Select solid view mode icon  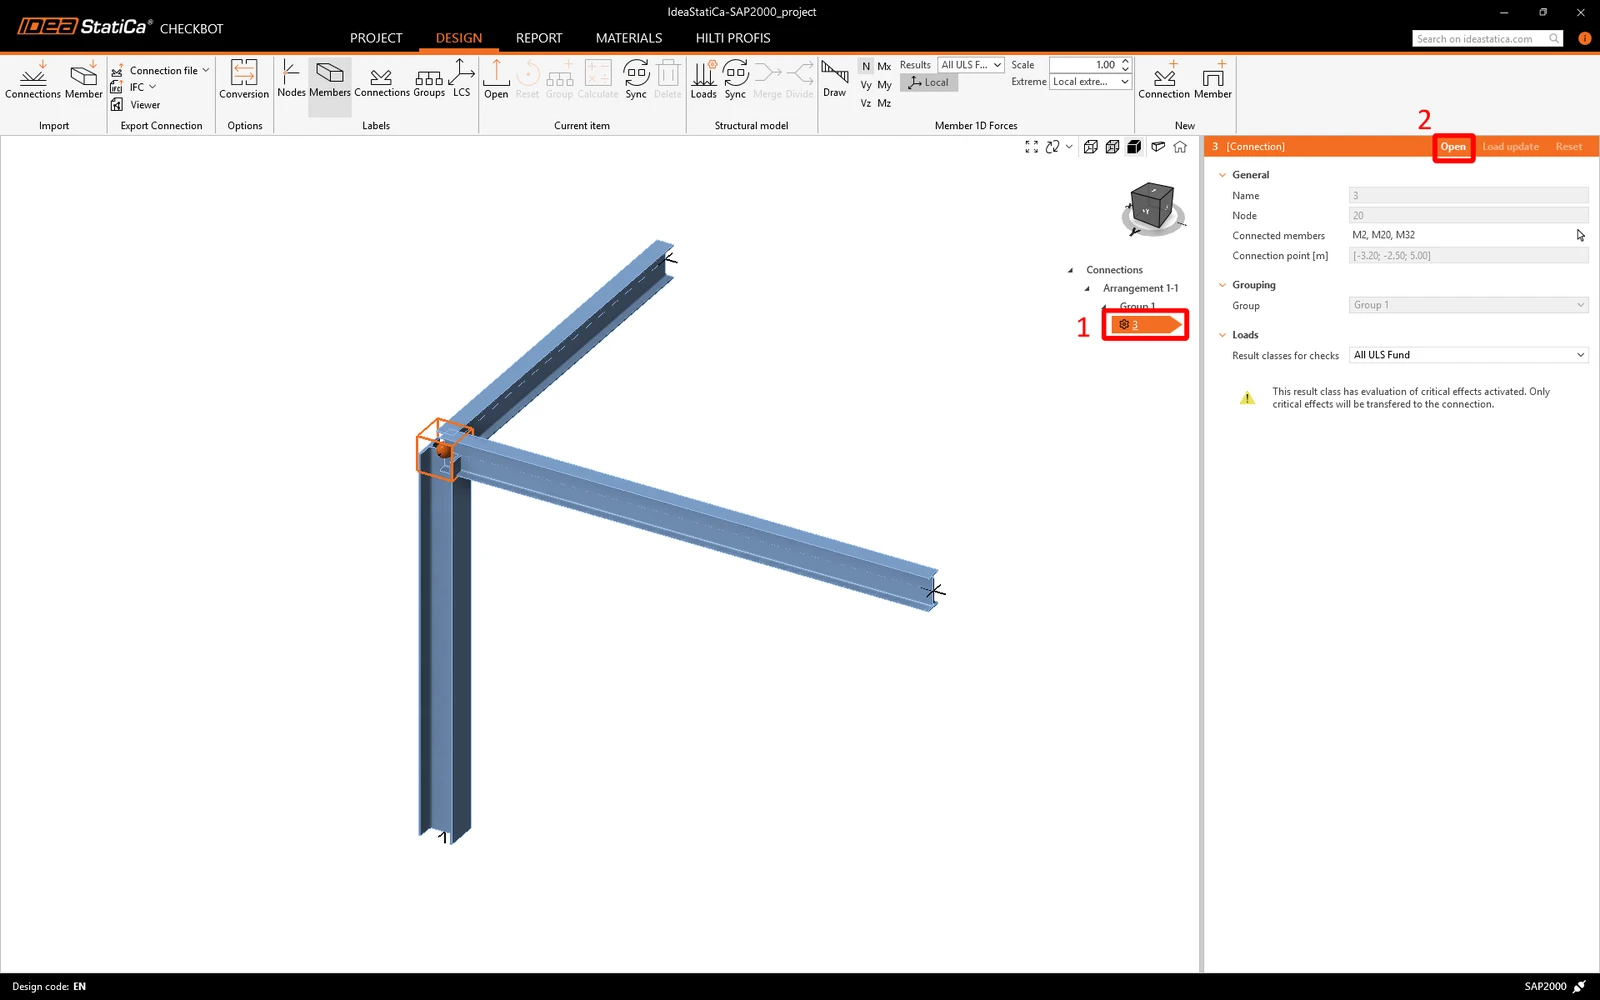click(1134, 147)
